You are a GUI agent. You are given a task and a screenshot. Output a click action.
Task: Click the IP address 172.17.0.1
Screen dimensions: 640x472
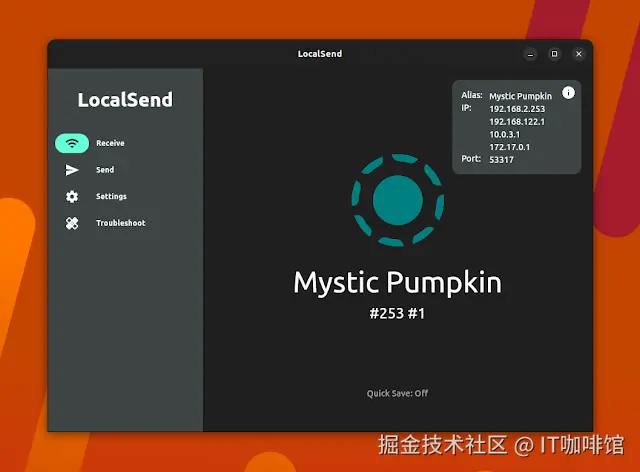(x=509, y=147)
